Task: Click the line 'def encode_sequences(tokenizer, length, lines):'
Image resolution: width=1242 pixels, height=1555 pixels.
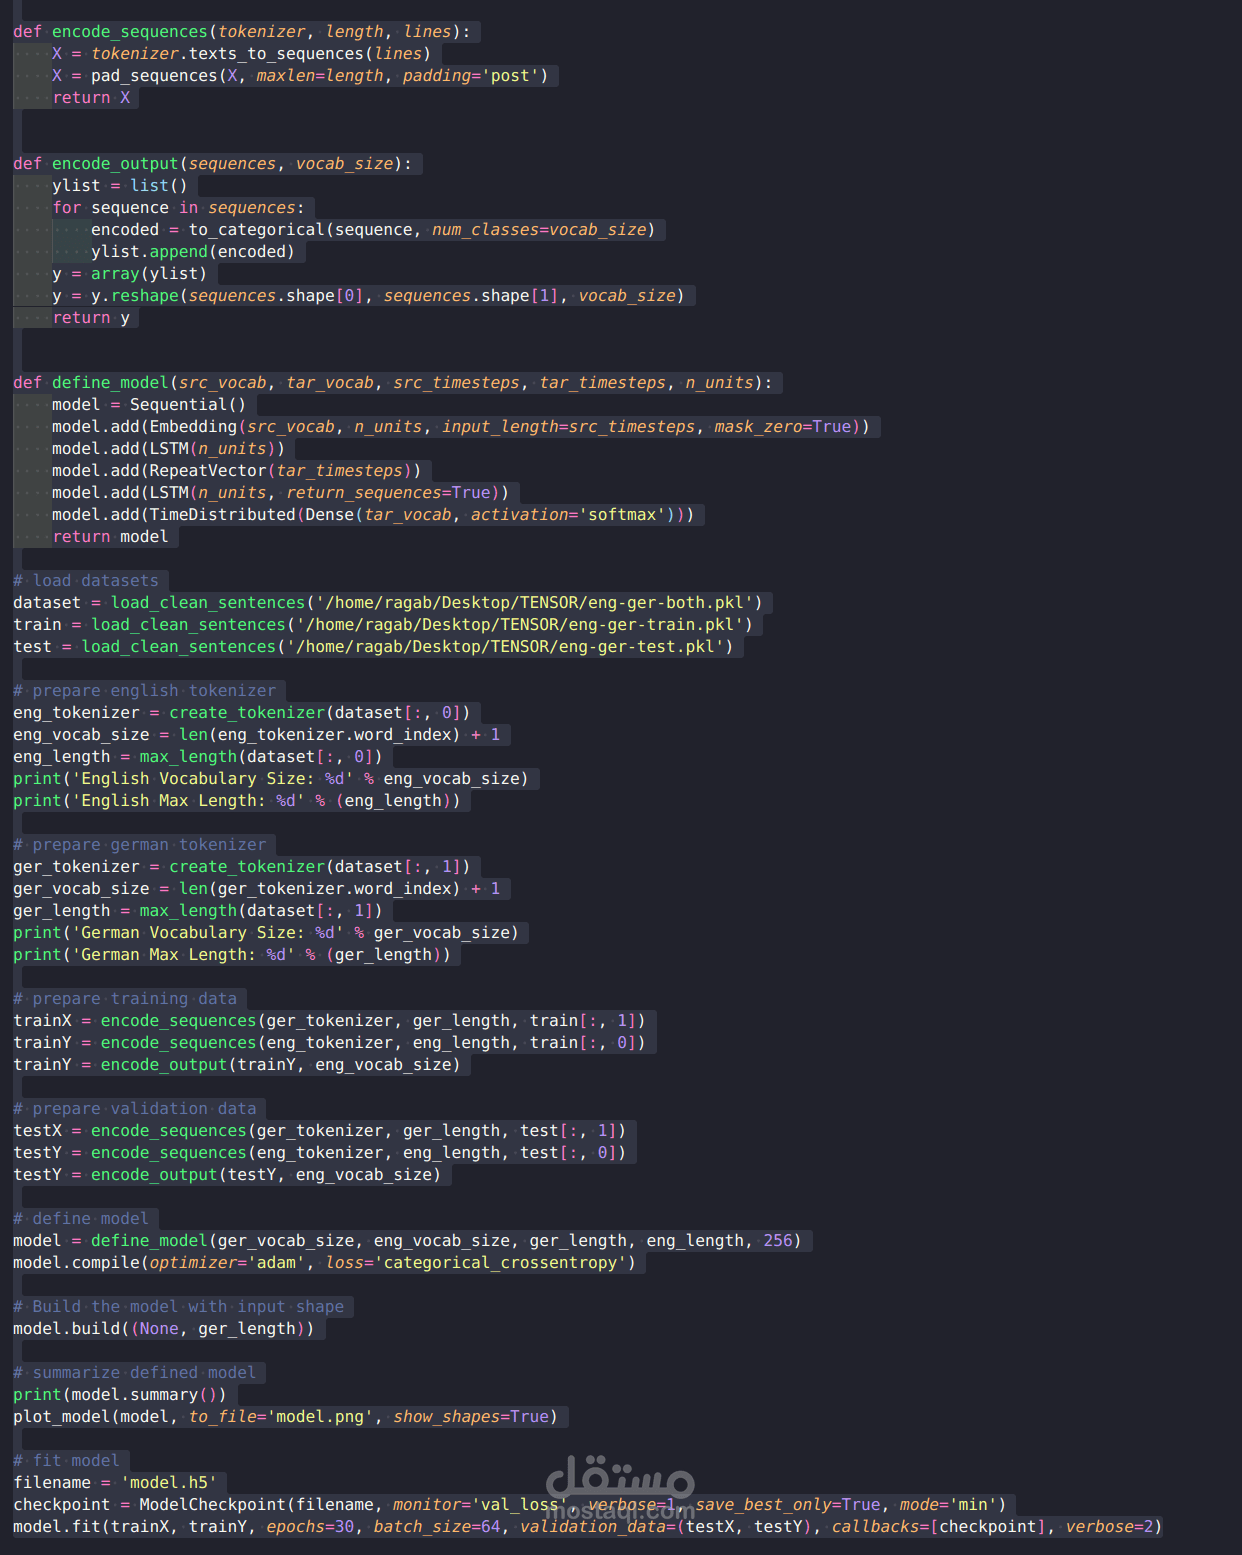Action: click(x=242, y=32)
